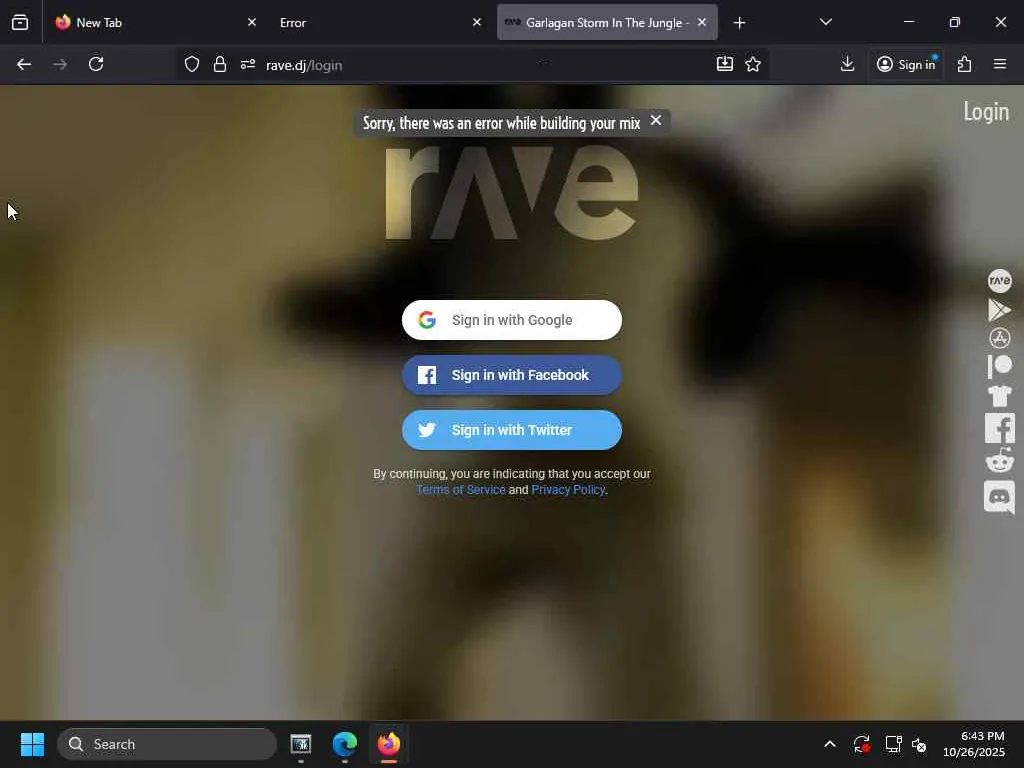Screen dimensions: 1024x768
Task: Open the extensions puzzle icon
Action: 965,64
